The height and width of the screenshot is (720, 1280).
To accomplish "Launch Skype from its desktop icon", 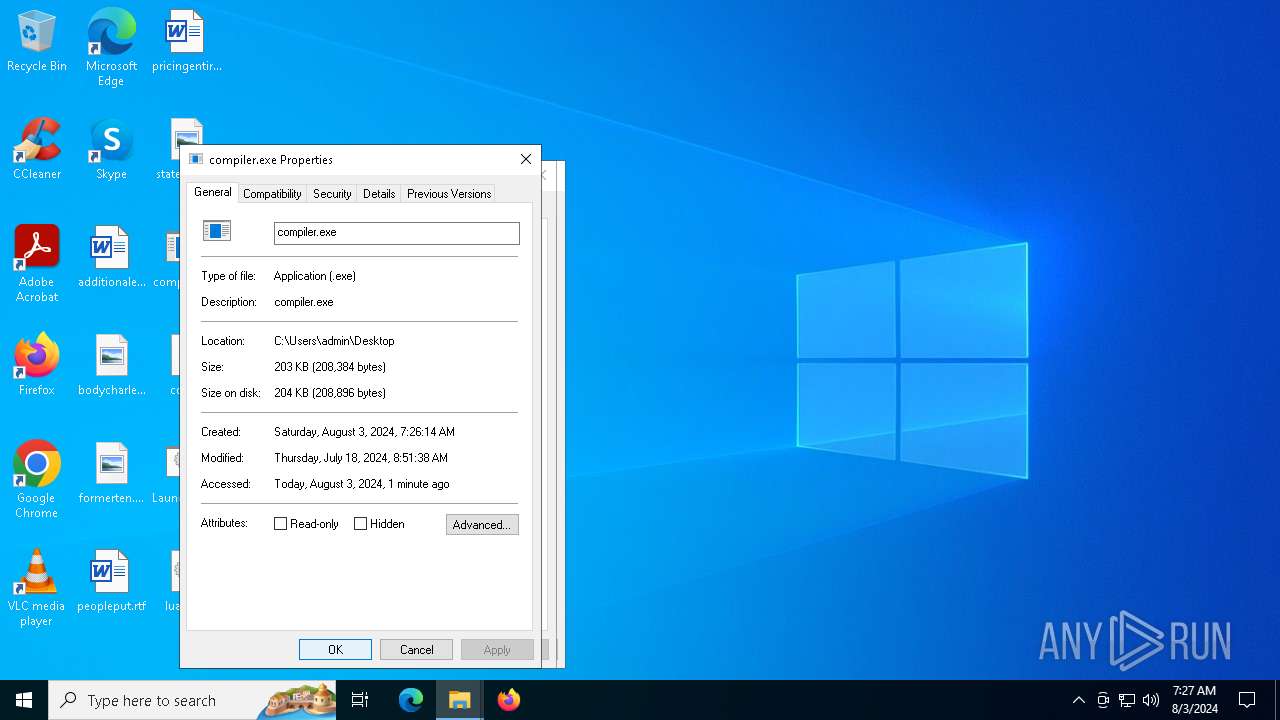I will [x=111, y=150].
